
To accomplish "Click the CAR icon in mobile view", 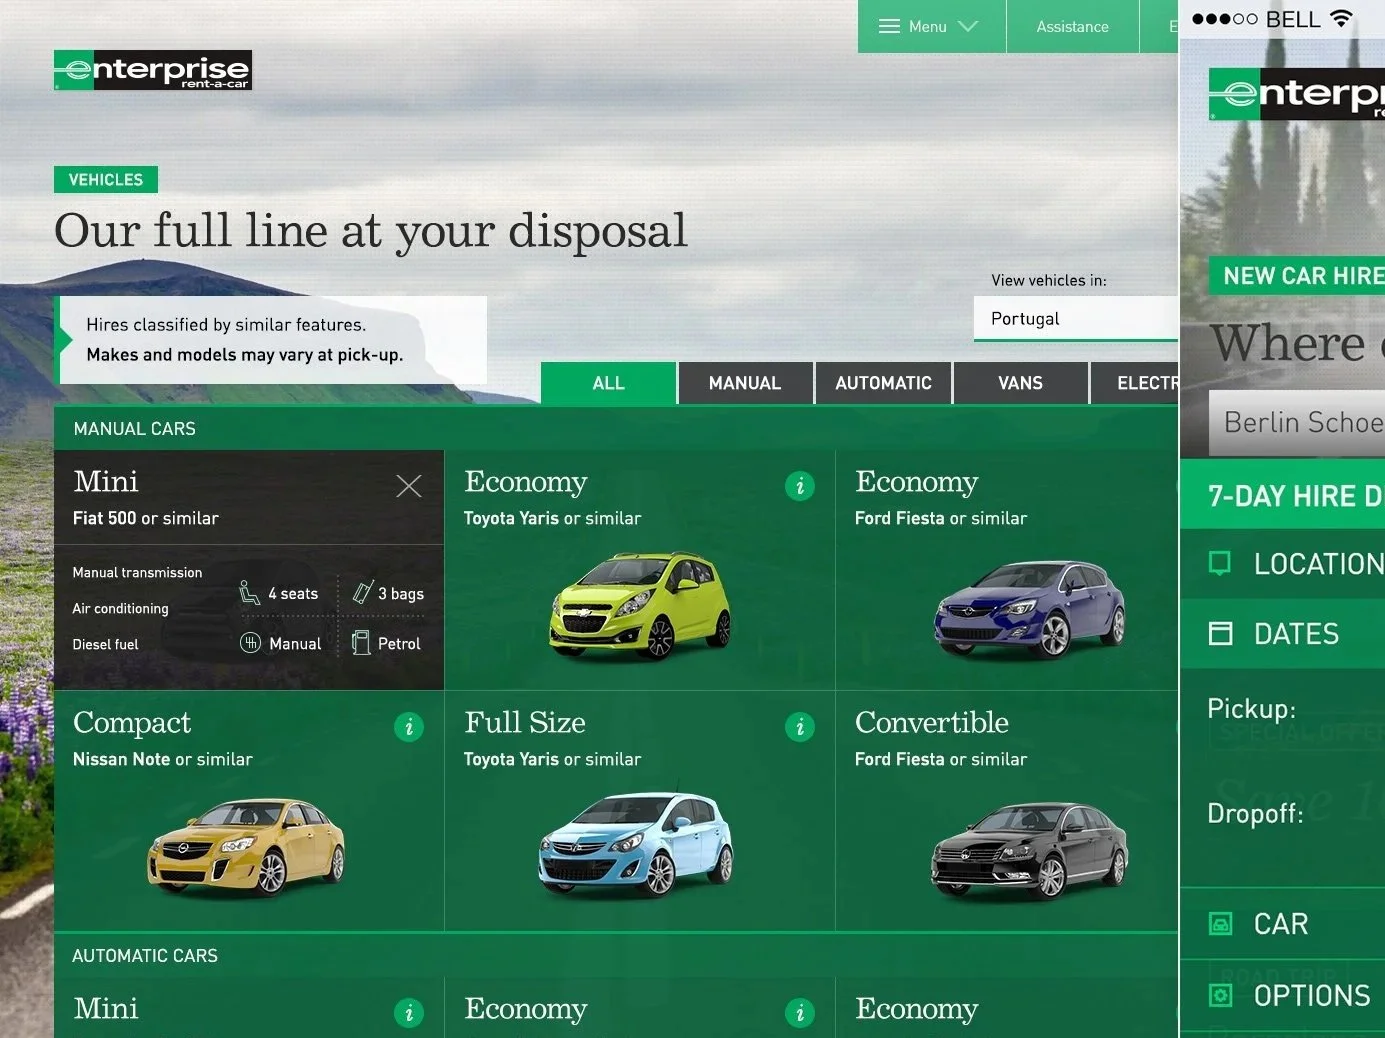I will point(1221,923).
